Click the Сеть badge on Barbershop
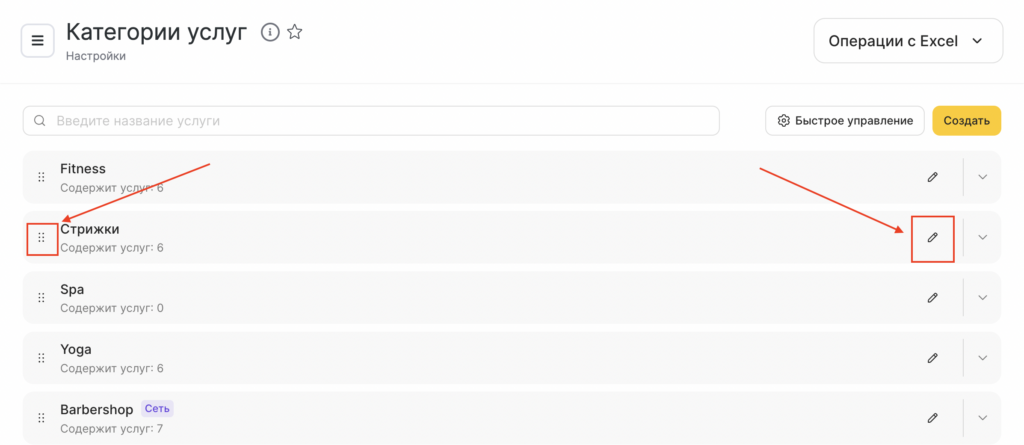This screenshot has height=445, width=1024. pos(157,408)
